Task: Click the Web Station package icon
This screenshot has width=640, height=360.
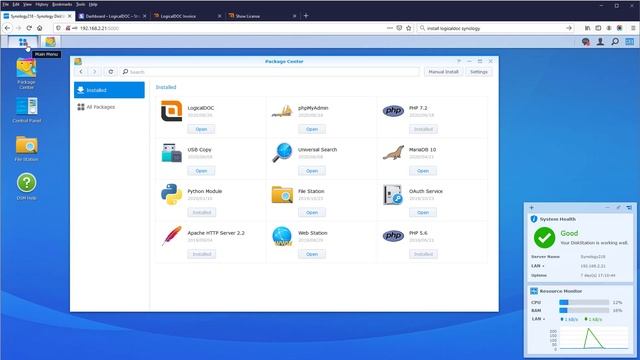Action: (282, 236)
